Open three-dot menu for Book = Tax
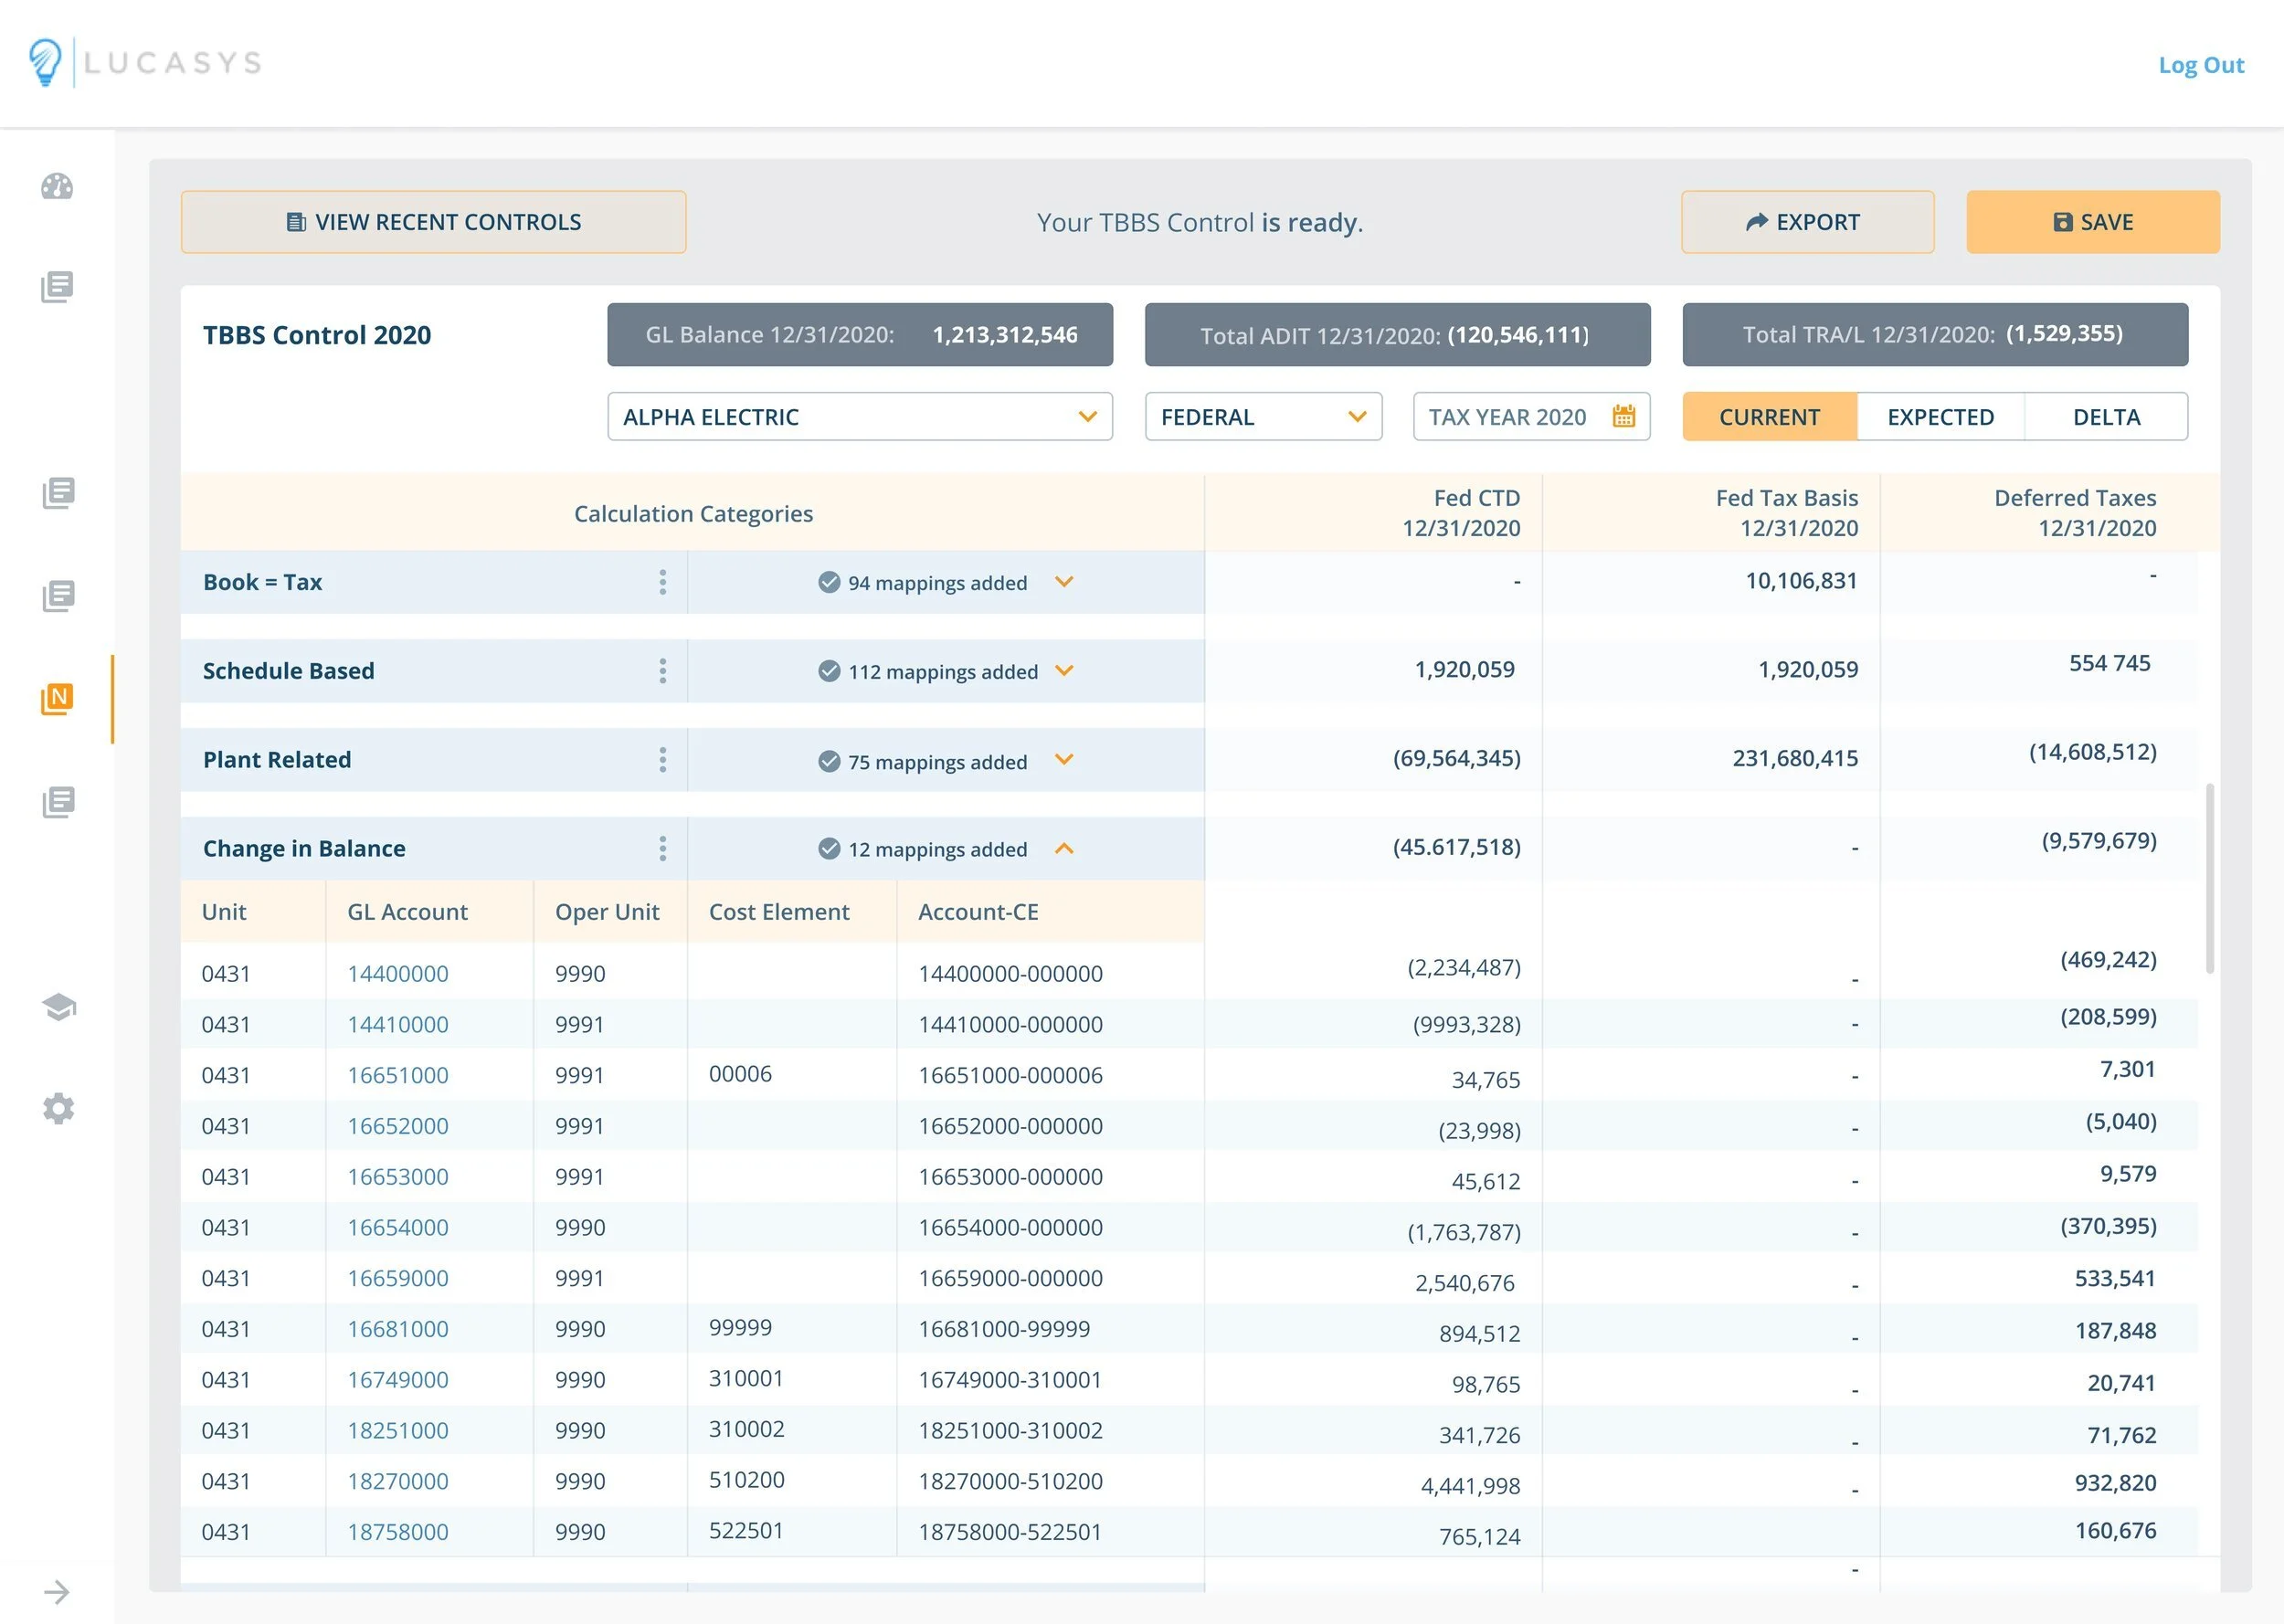The image size is (2284, 1624). click(x=662, y=582)
